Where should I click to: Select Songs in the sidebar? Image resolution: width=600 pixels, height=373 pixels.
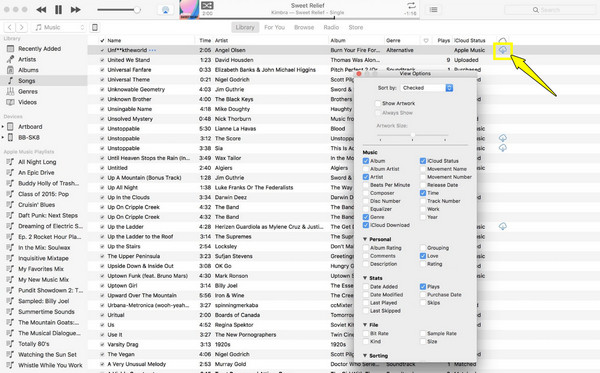[26, 81]
